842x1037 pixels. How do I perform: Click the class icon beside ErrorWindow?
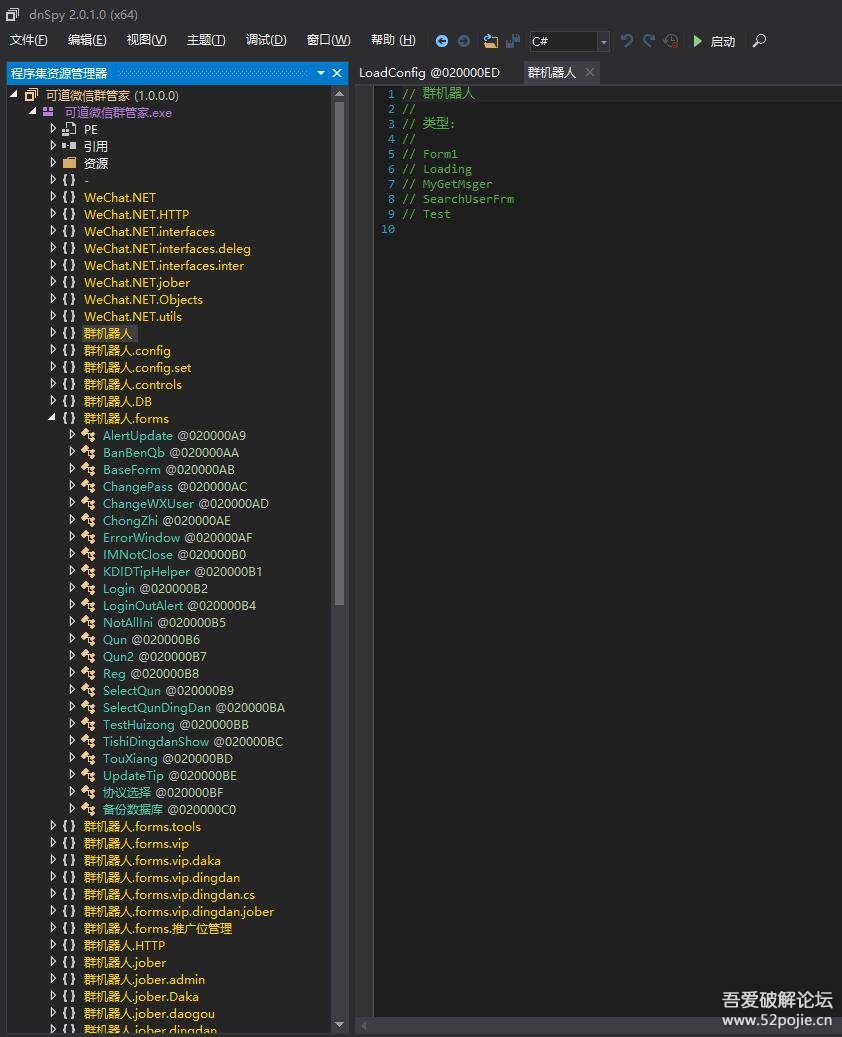88,537
